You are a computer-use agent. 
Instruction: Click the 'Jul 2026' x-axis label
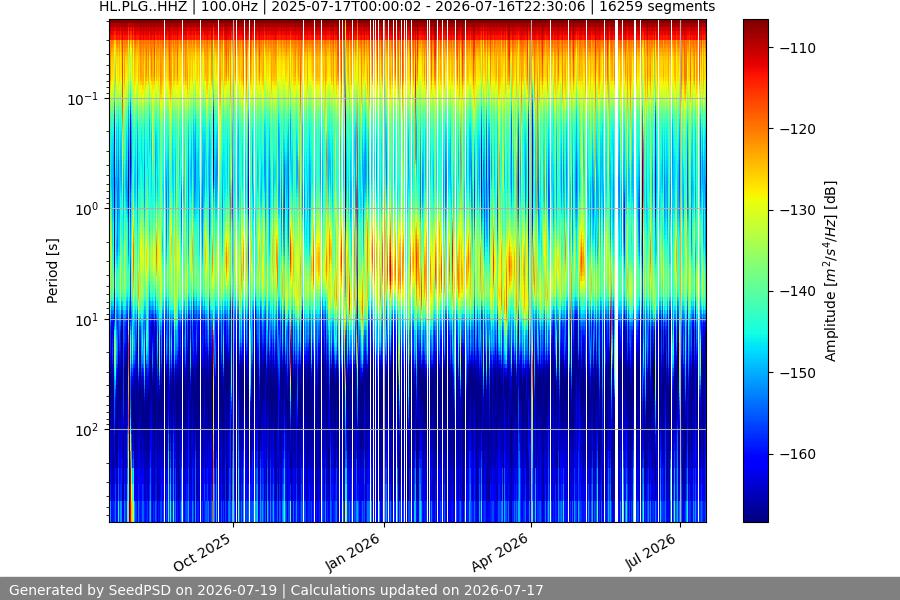[x=650, y=552]
